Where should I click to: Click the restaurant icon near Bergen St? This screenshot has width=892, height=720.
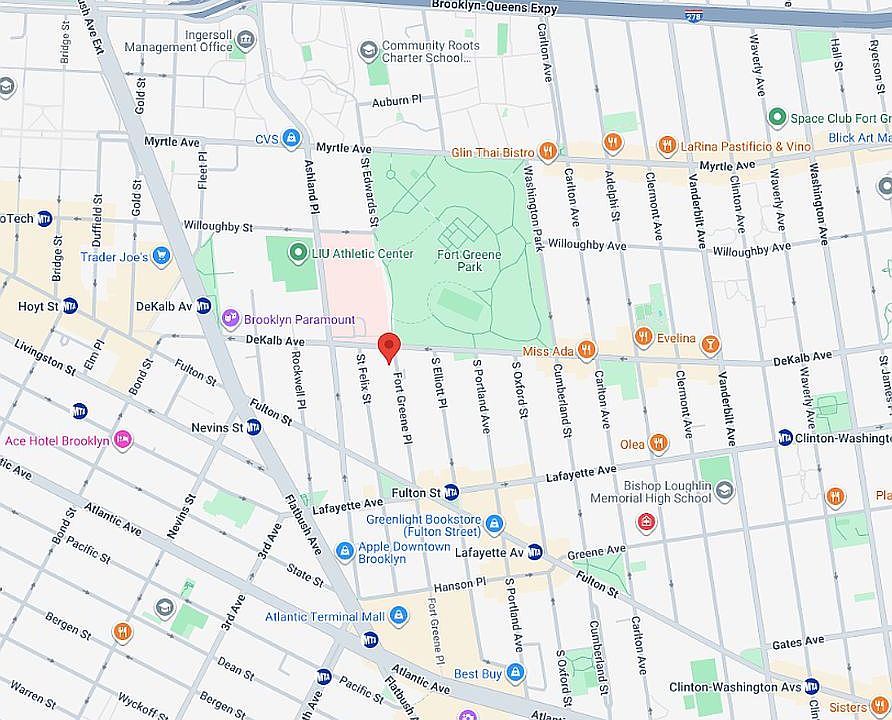coord(123,632)
